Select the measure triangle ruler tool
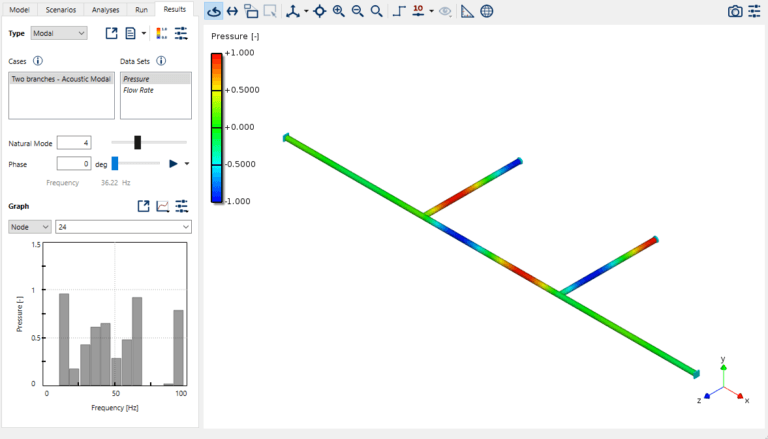The width and height of the screenshot is (768, 439). [467, 11]
